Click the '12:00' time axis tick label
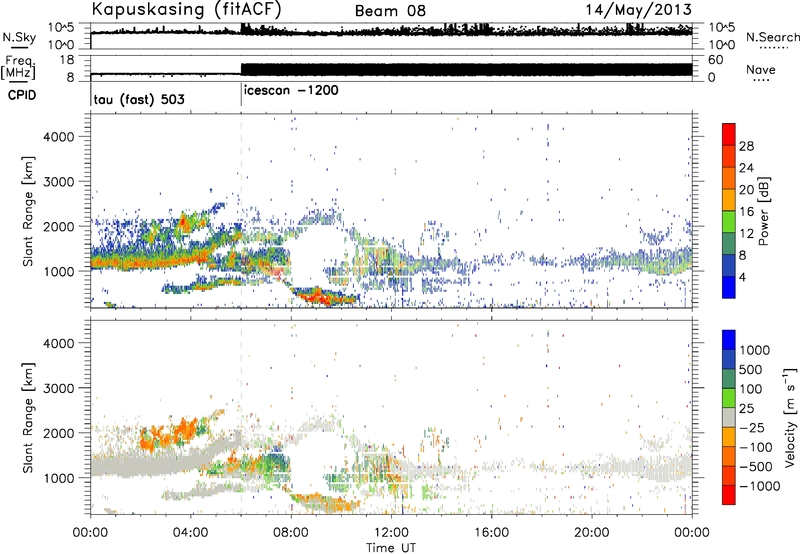This screenshot has height=554, width=800. (x=391, y=533)
